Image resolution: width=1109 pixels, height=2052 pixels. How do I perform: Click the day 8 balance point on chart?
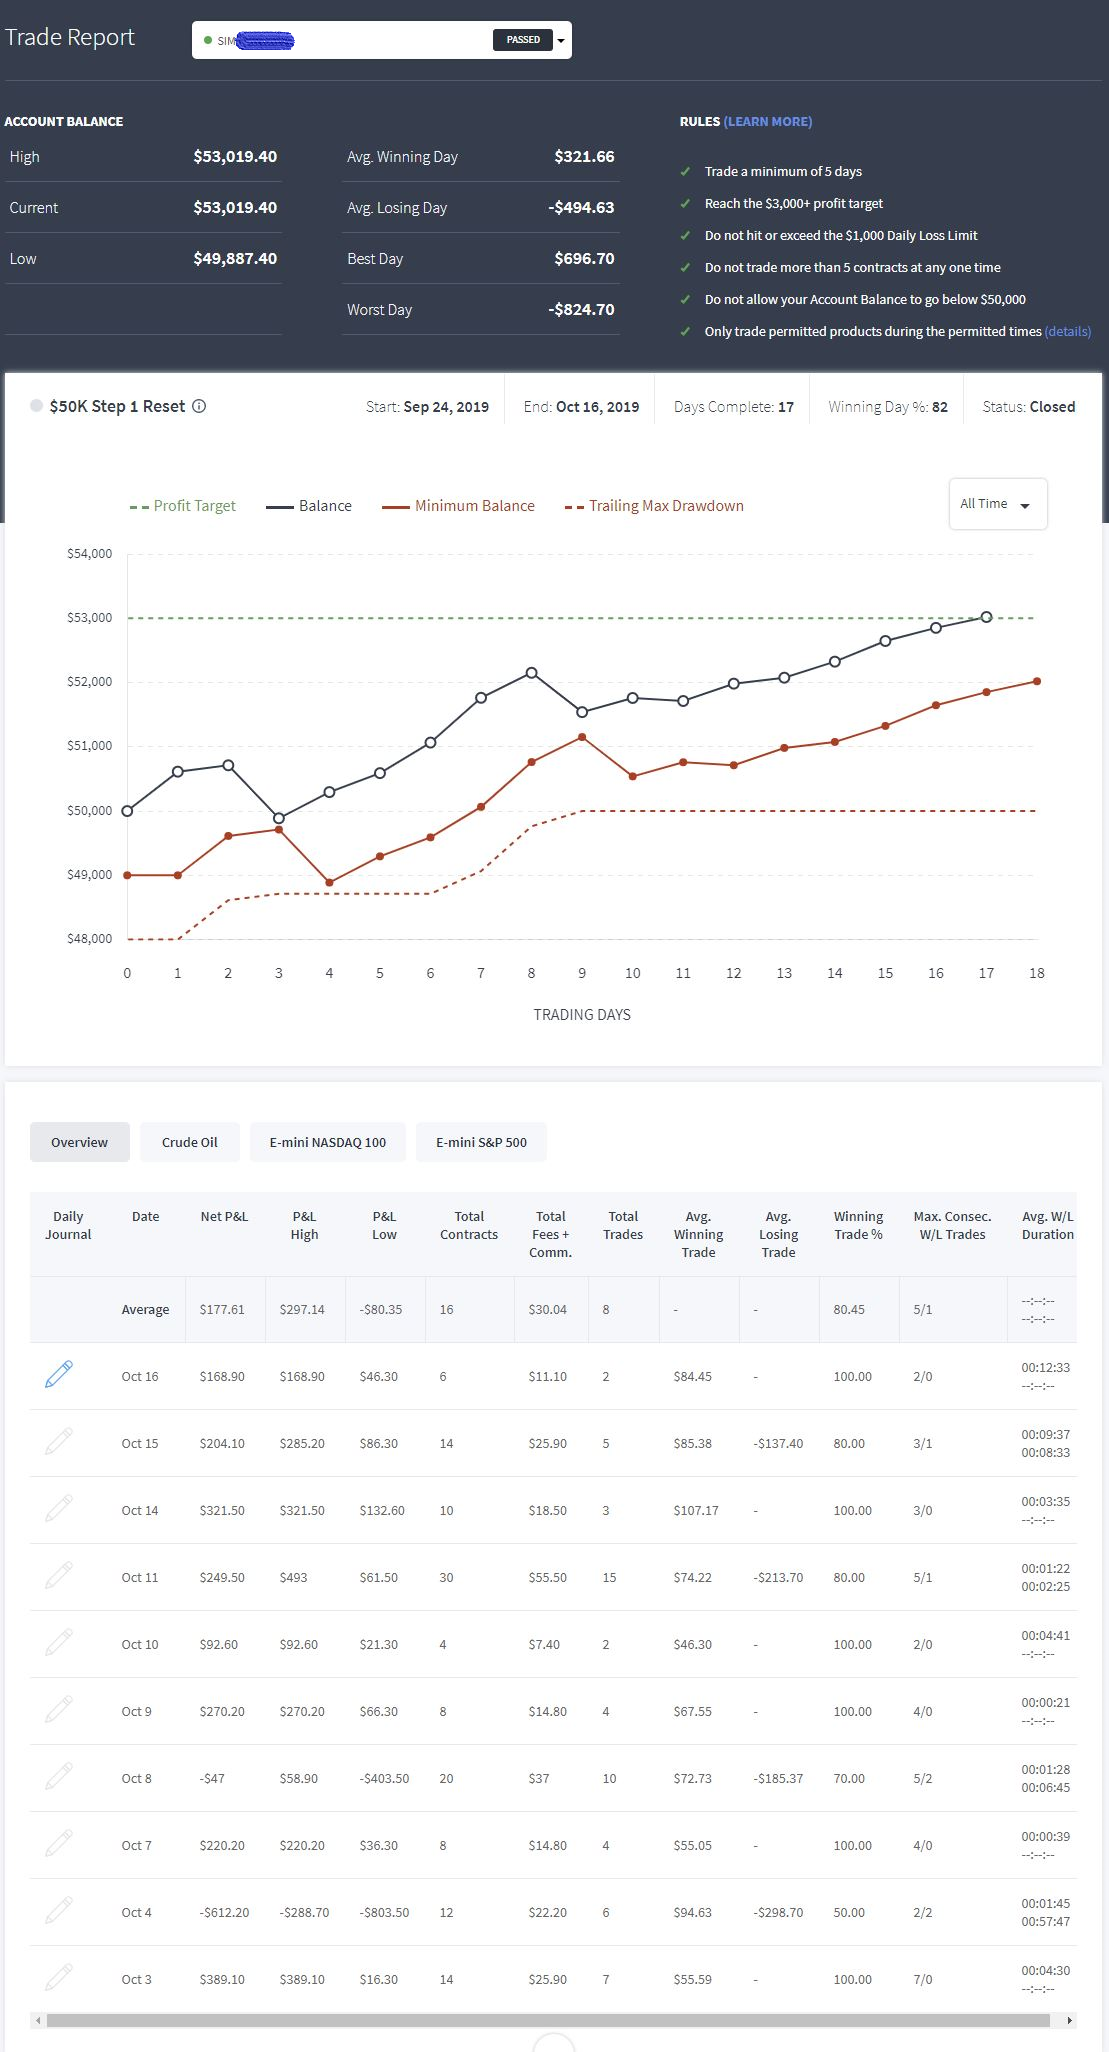[x=531, y=672]
